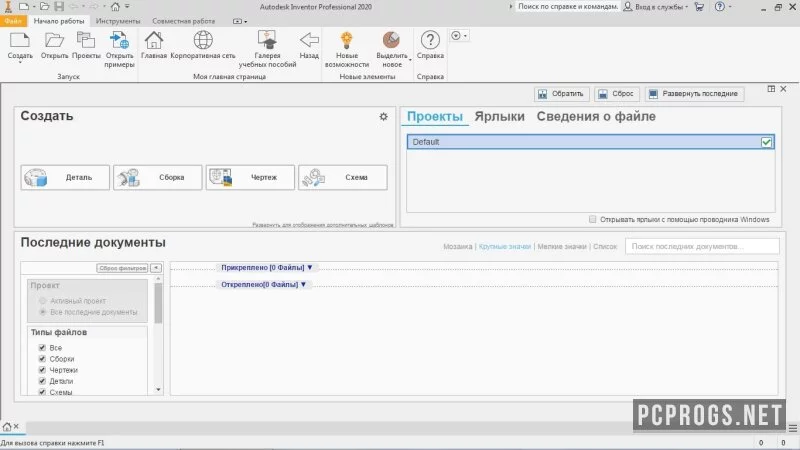Create a new Деталь part
The height and width of the screenshot is (450, 800).
[65, 178]
